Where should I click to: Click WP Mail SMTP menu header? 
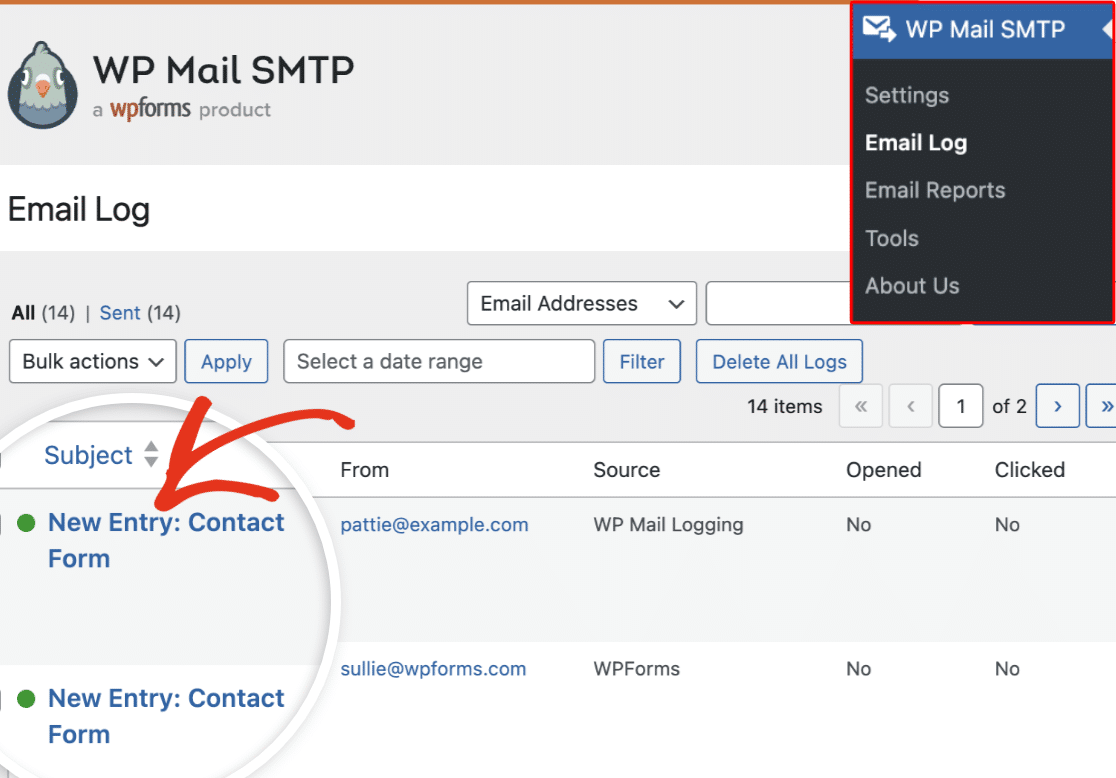[x=984, y=29]
